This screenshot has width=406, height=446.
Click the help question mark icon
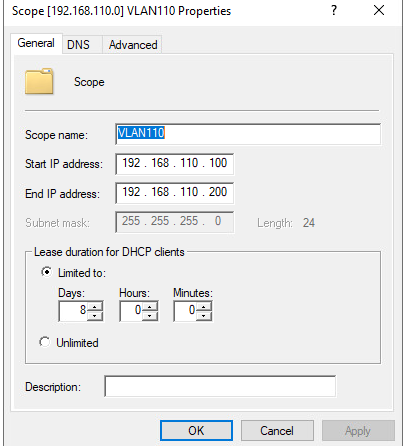pos(334,11)
